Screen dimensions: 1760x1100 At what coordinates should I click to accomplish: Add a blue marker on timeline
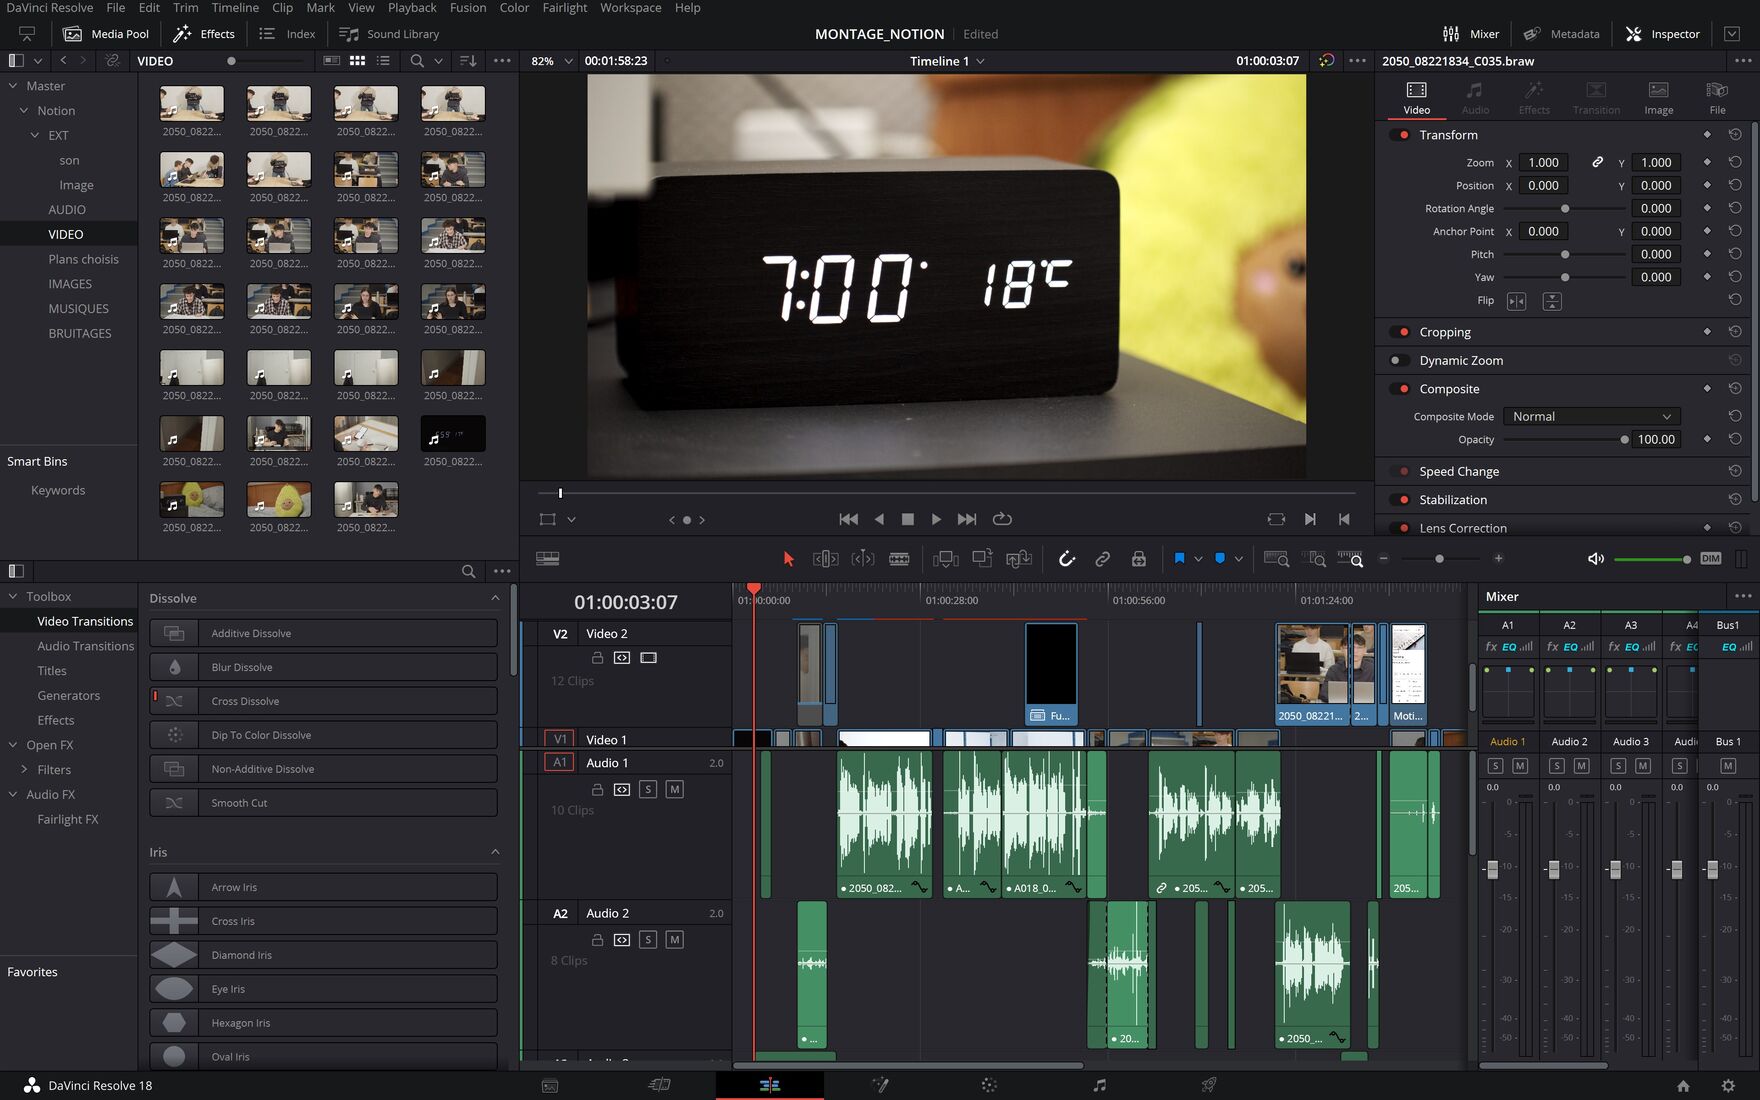tap(1220, 558)
